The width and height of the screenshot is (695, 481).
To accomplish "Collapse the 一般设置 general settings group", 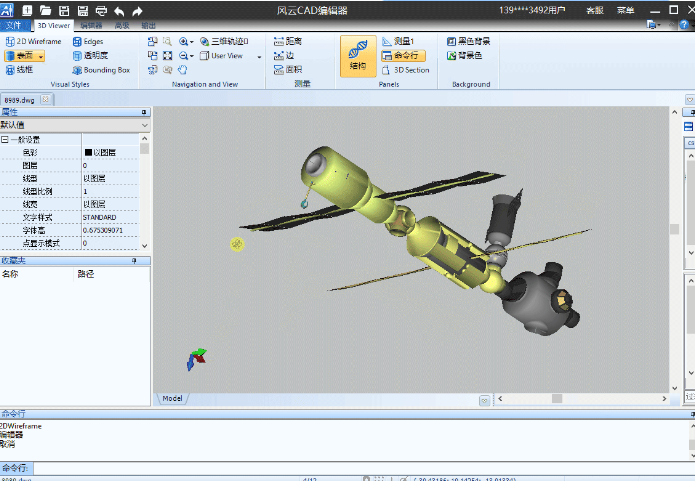I will point(5,139).
